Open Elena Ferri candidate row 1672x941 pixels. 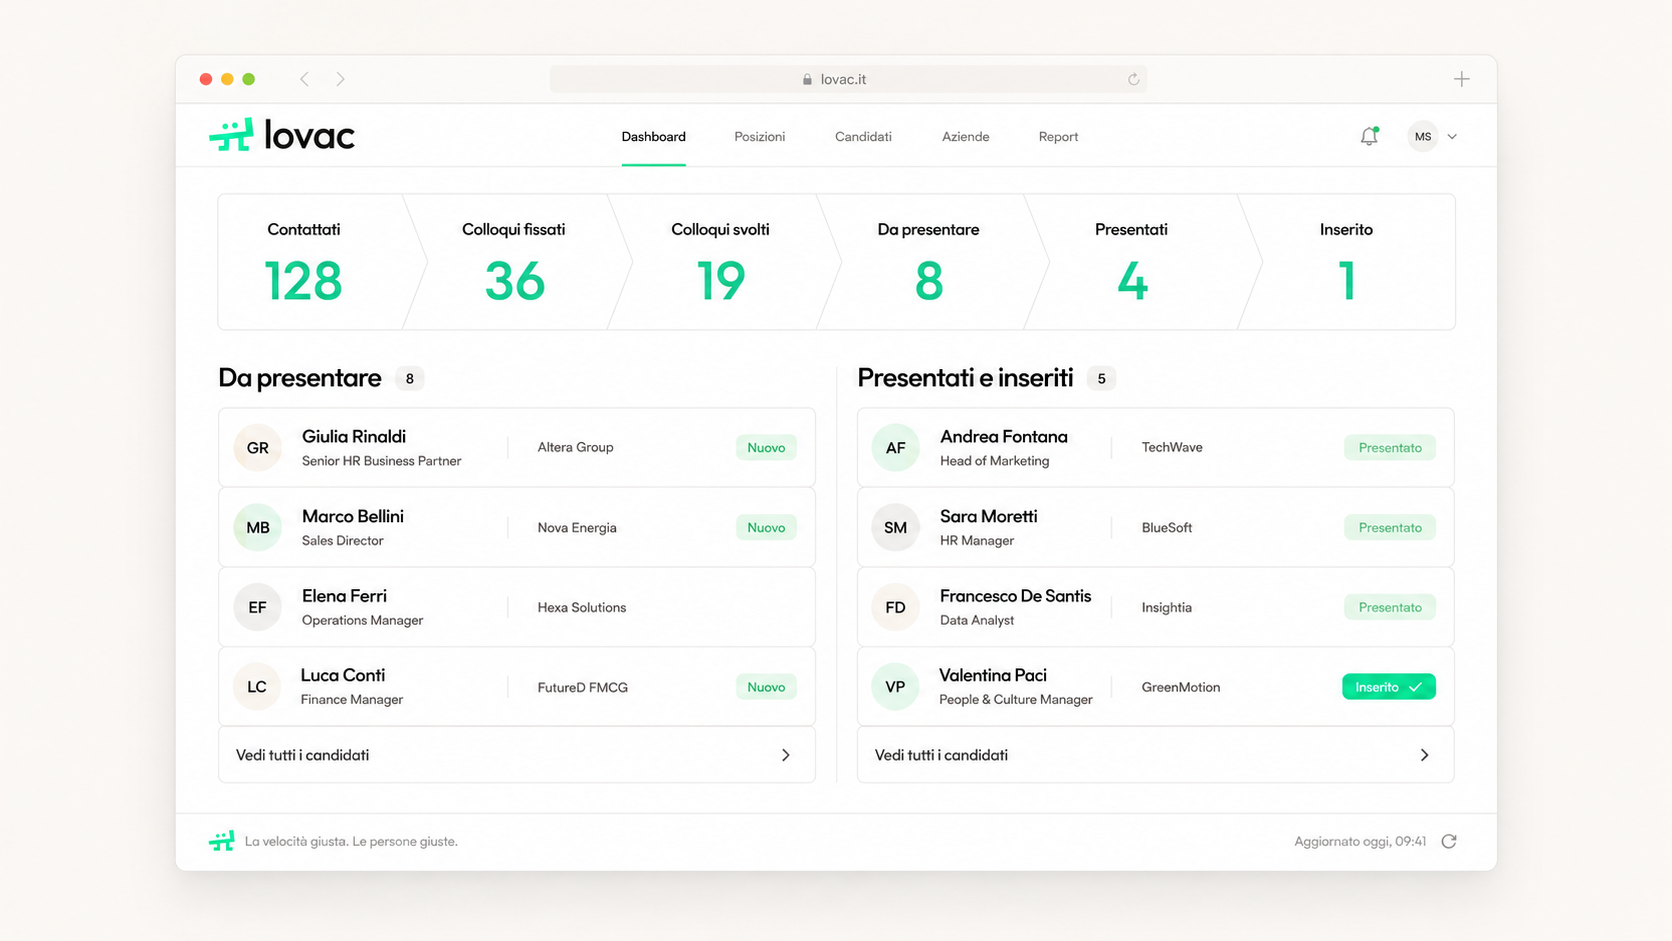coord(517,607)
